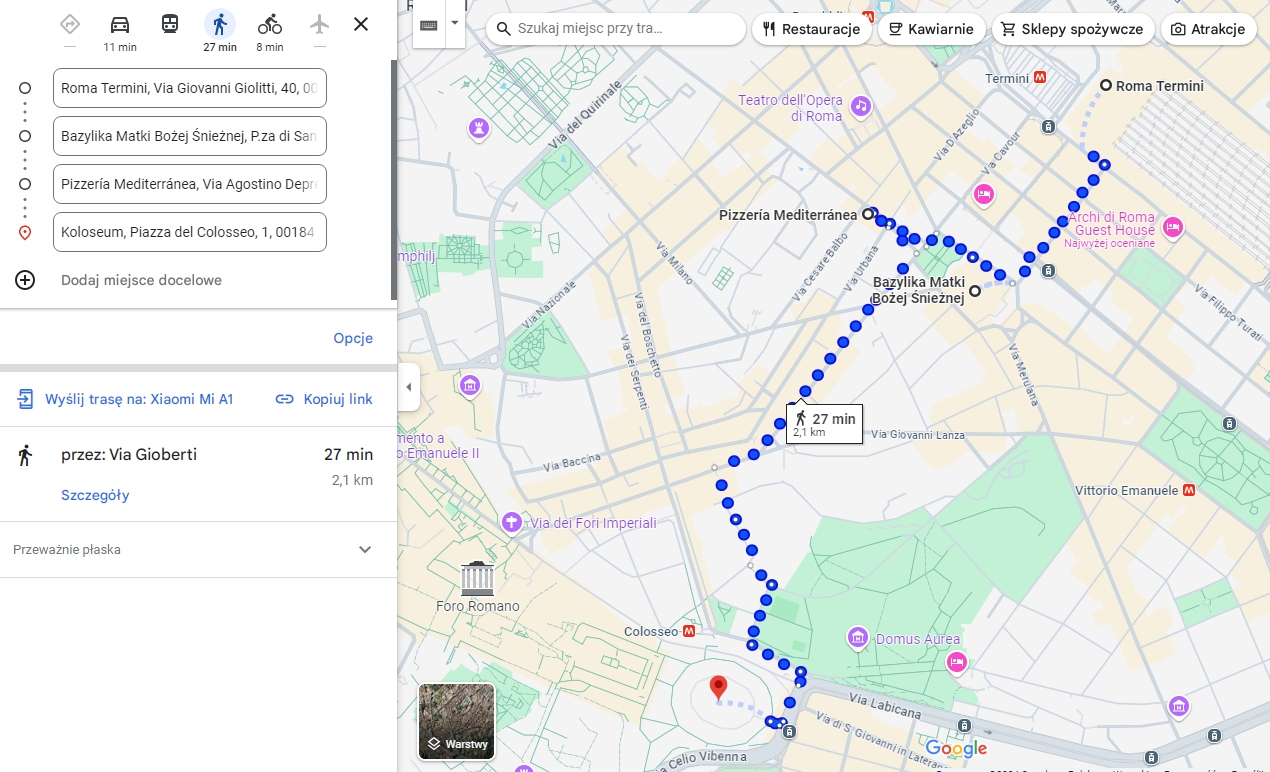Edit the Pizzería Mediterránea stop field
Viewport: 1270px width, 772px height.
[x=190, y=184]
